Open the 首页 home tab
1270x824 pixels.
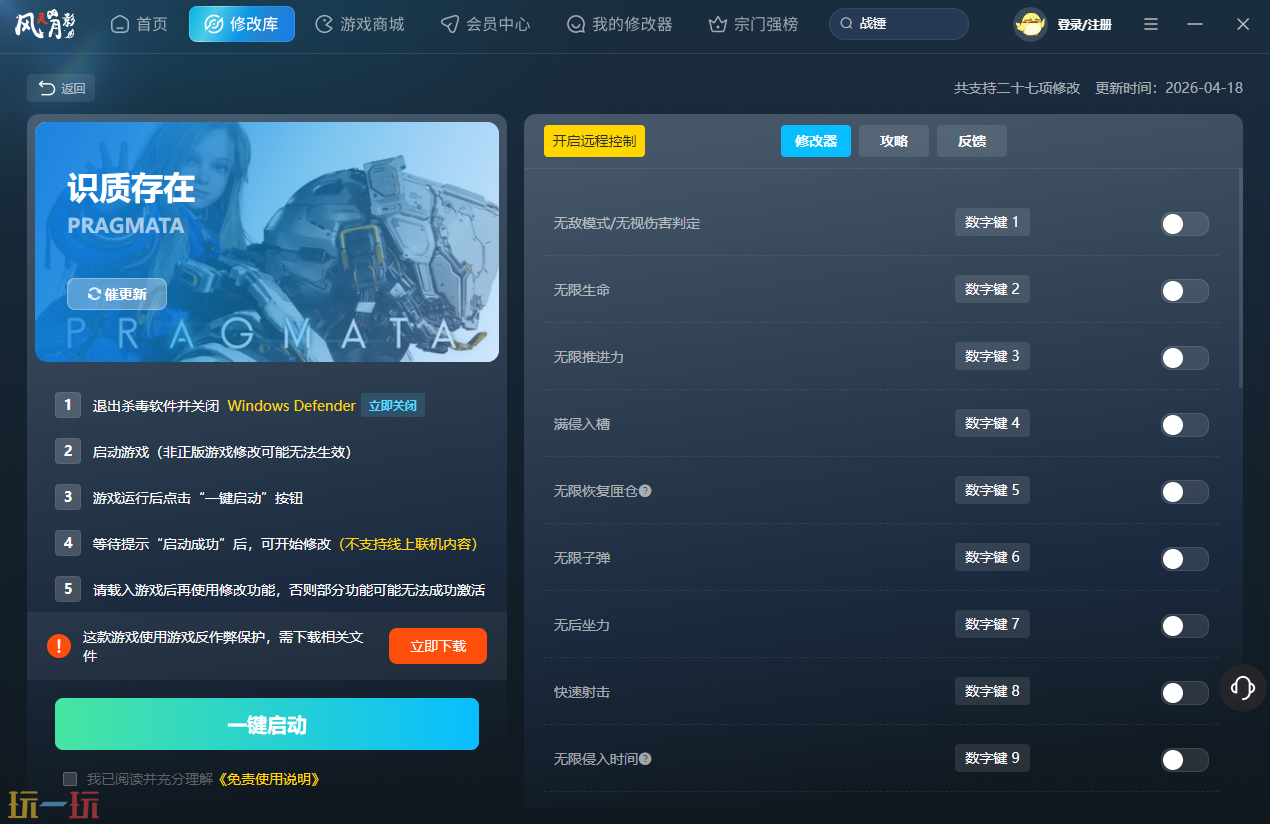[x=139, y=24]
